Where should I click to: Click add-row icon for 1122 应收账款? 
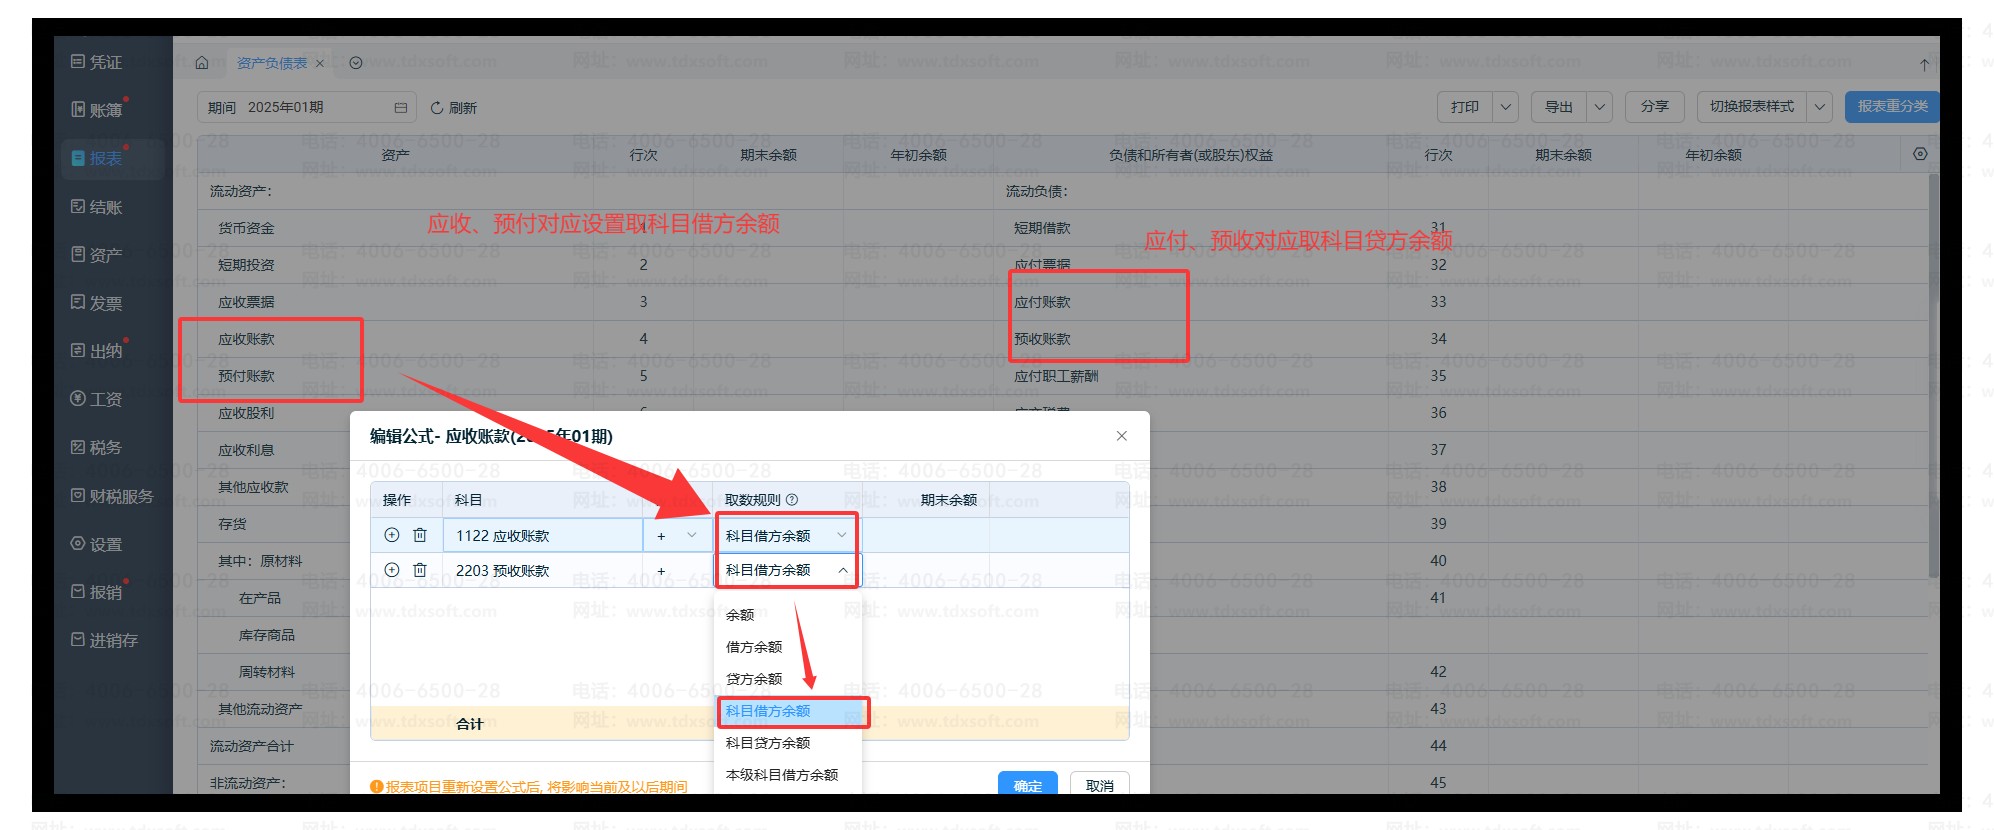click(x=392, y=535)
